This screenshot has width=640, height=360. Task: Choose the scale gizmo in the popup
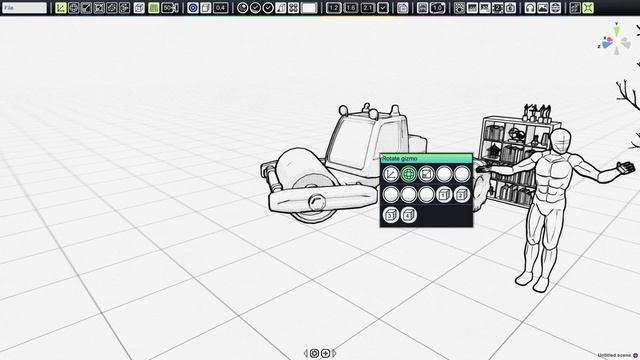point(427,174)
